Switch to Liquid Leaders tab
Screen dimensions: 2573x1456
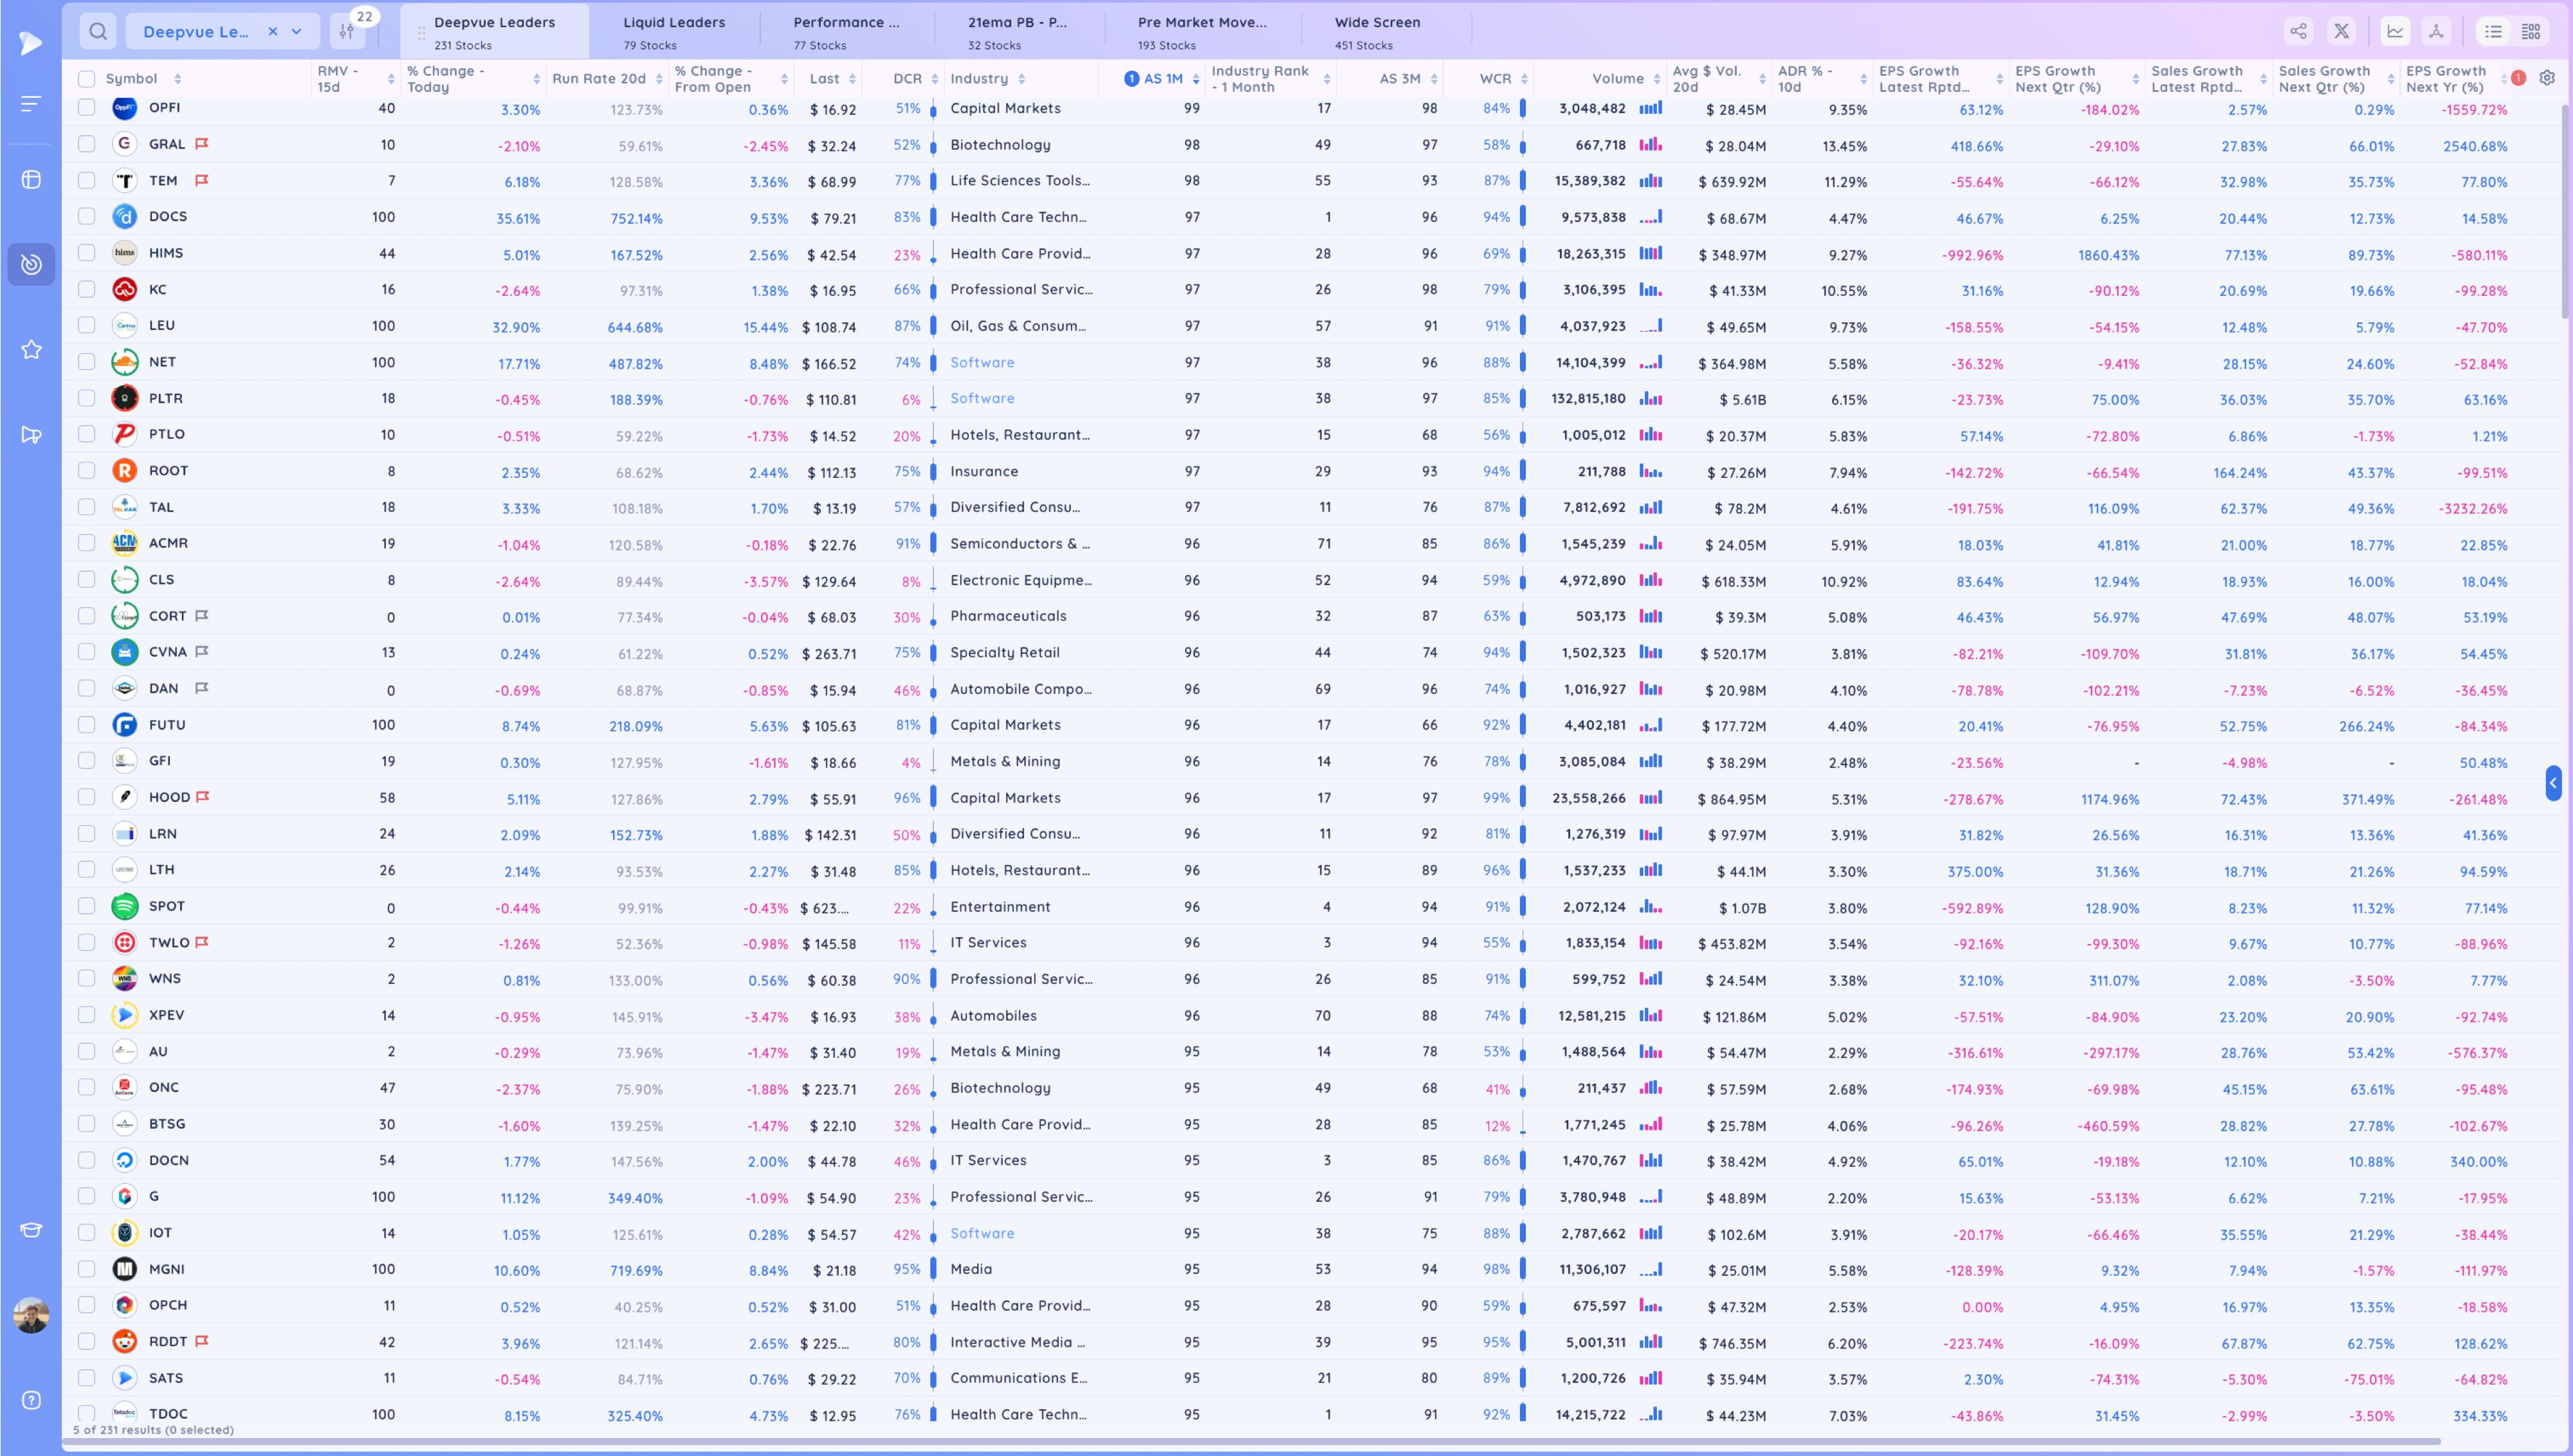tap(674, 31)
